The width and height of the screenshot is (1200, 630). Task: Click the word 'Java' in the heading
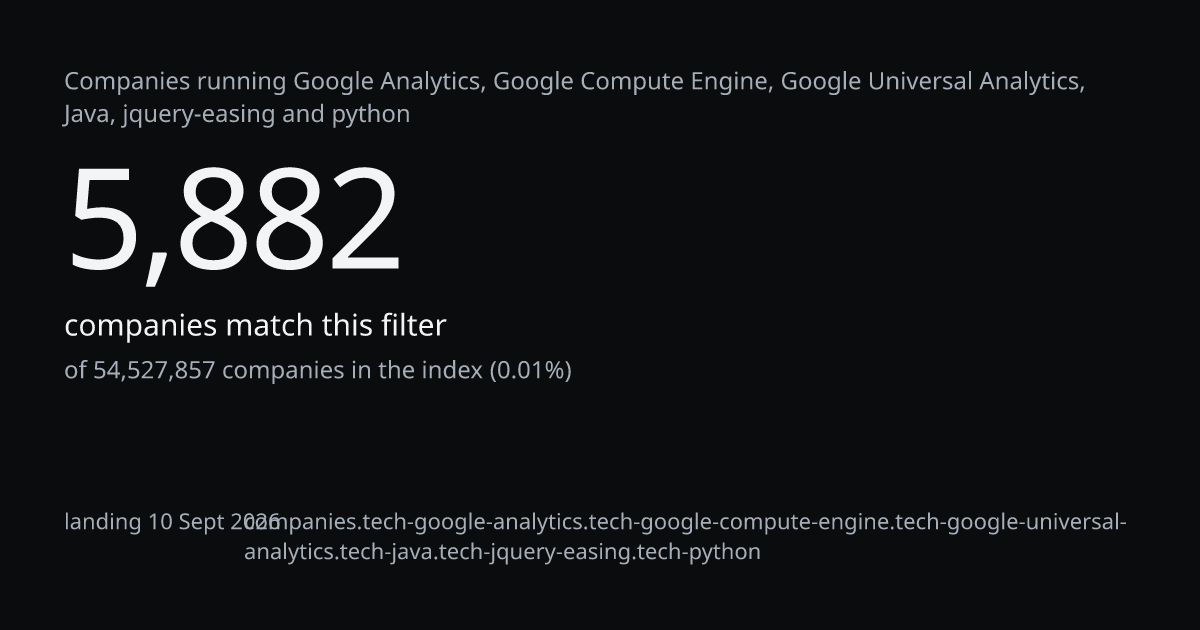pos(90,114)
